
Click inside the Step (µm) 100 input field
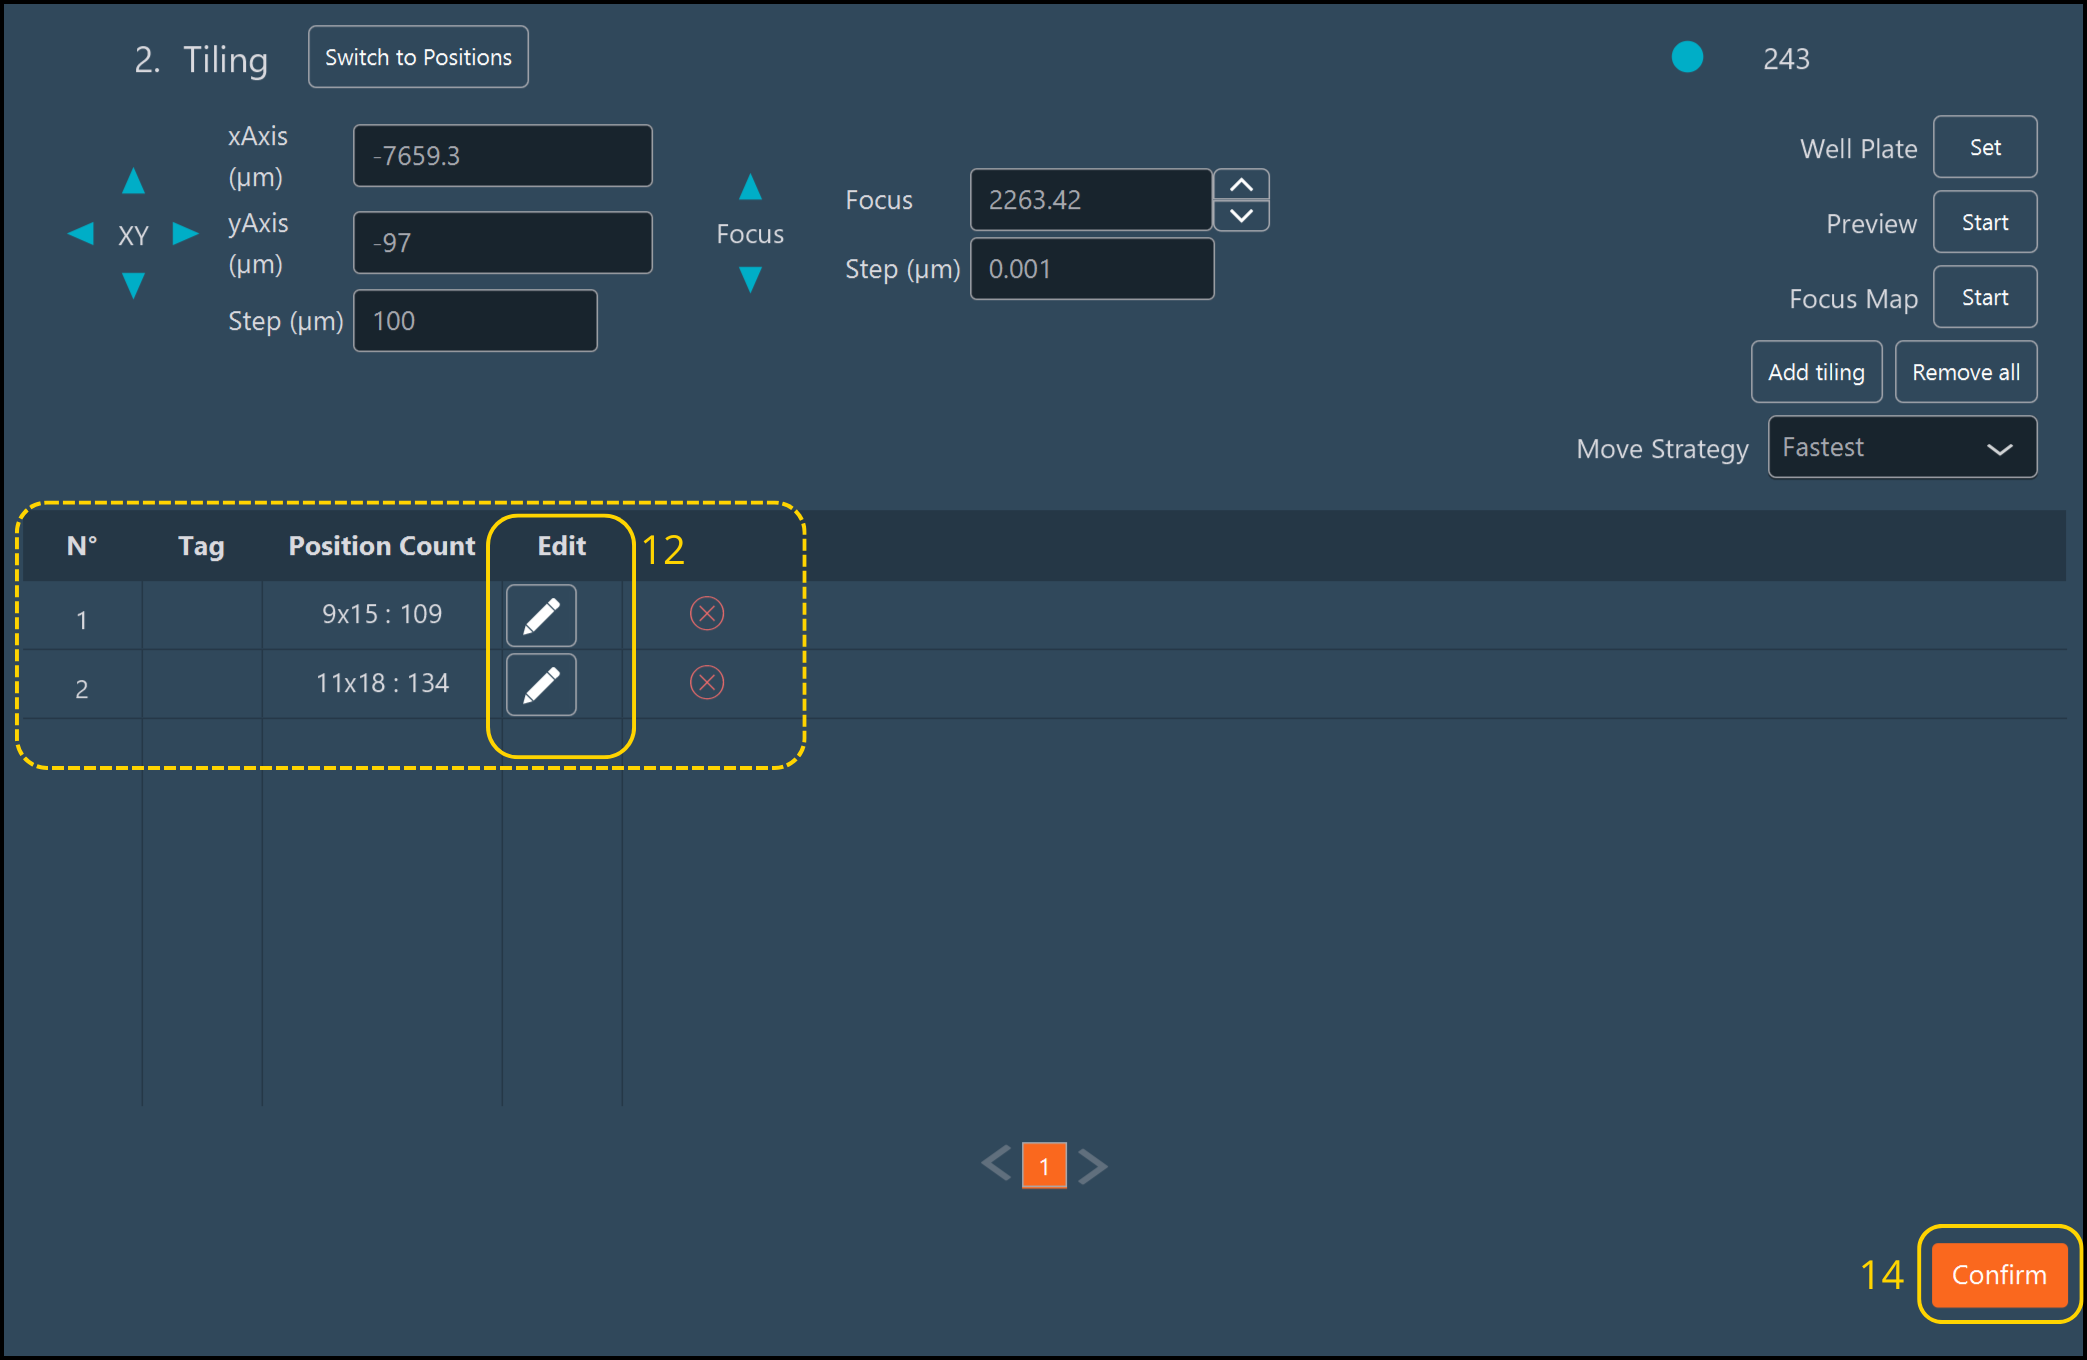coord(475,320)
